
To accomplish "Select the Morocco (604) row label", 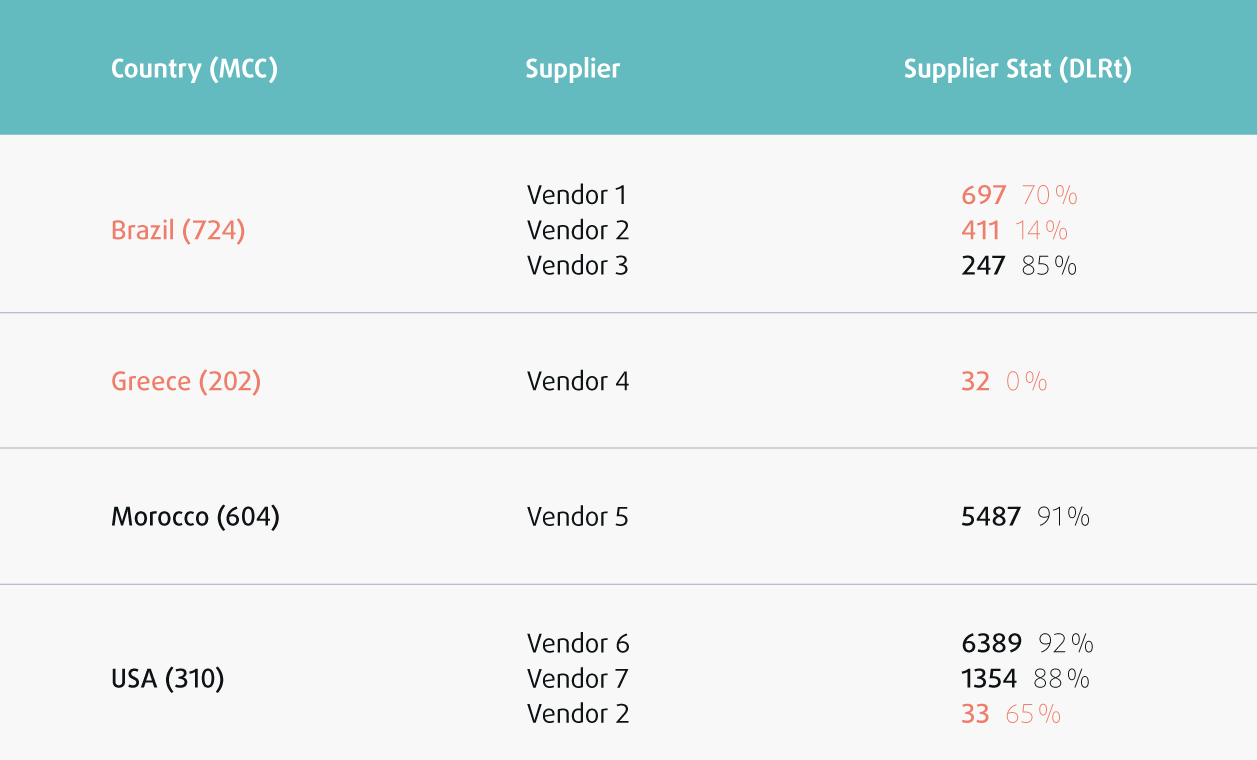I will pos(195,517).
